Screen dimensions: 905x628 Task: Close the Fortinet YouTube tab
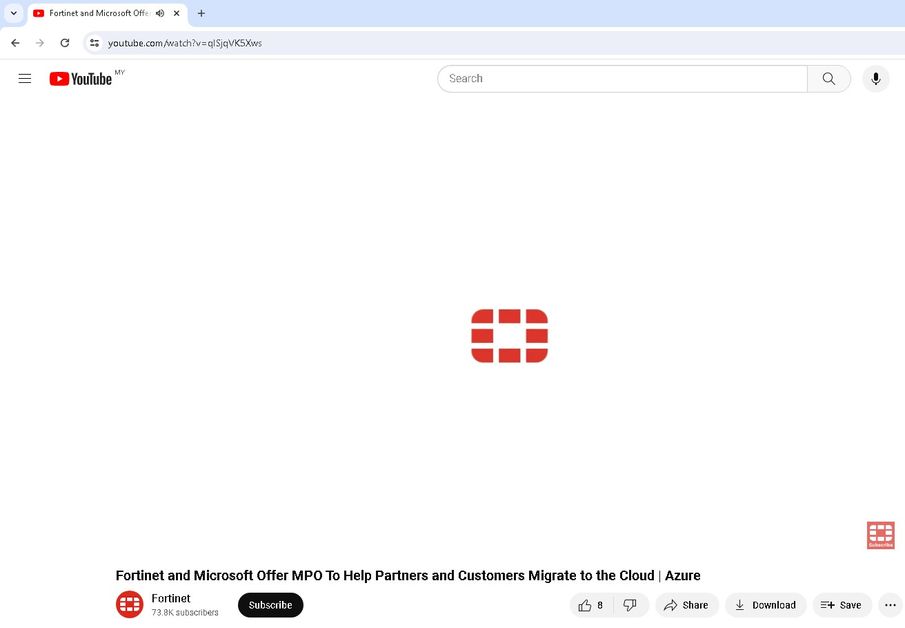(x=177, y=13)
